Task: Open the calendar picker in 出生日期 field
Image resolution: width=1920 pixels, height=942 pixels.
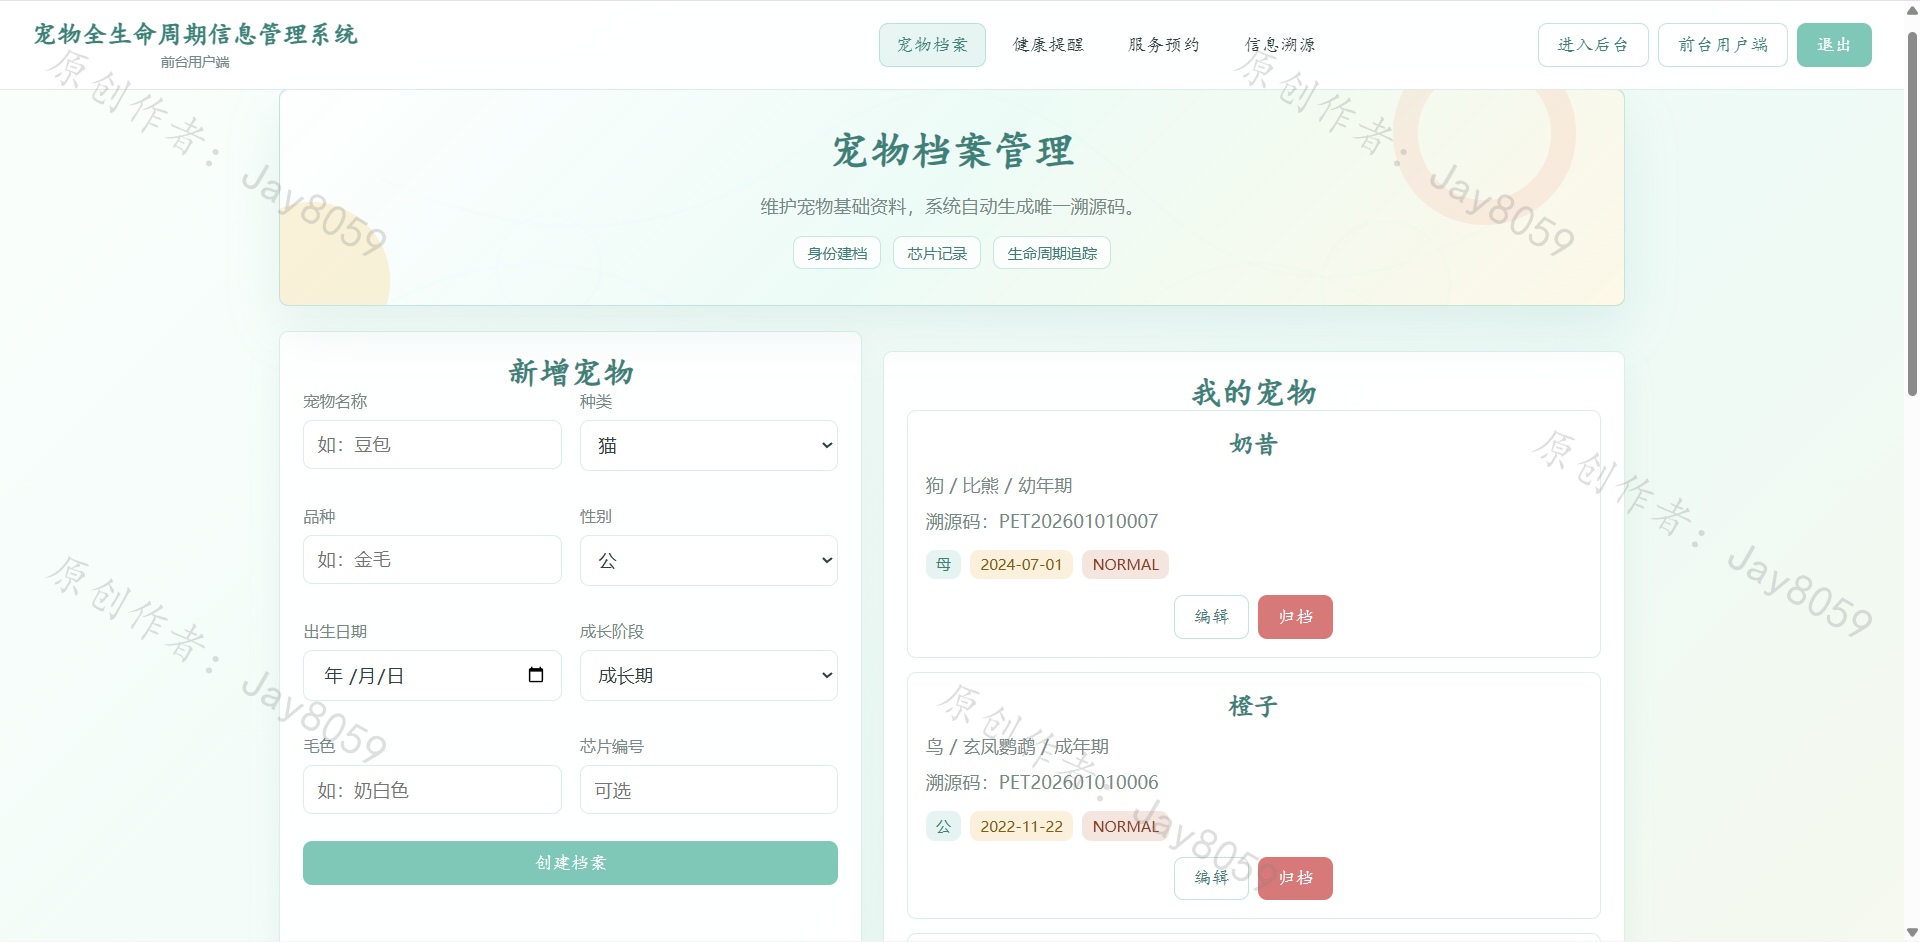Action: (536, 675)
